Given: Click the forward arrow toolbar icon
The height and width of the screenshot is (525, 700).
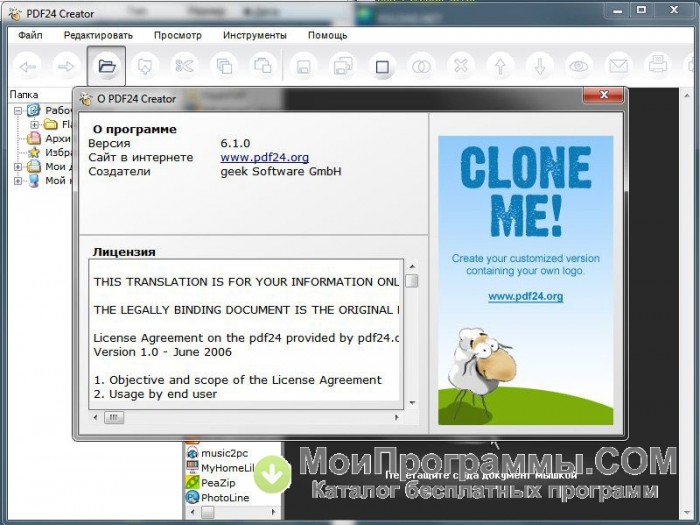Looking at the screenshot, I should click(66, 67).
